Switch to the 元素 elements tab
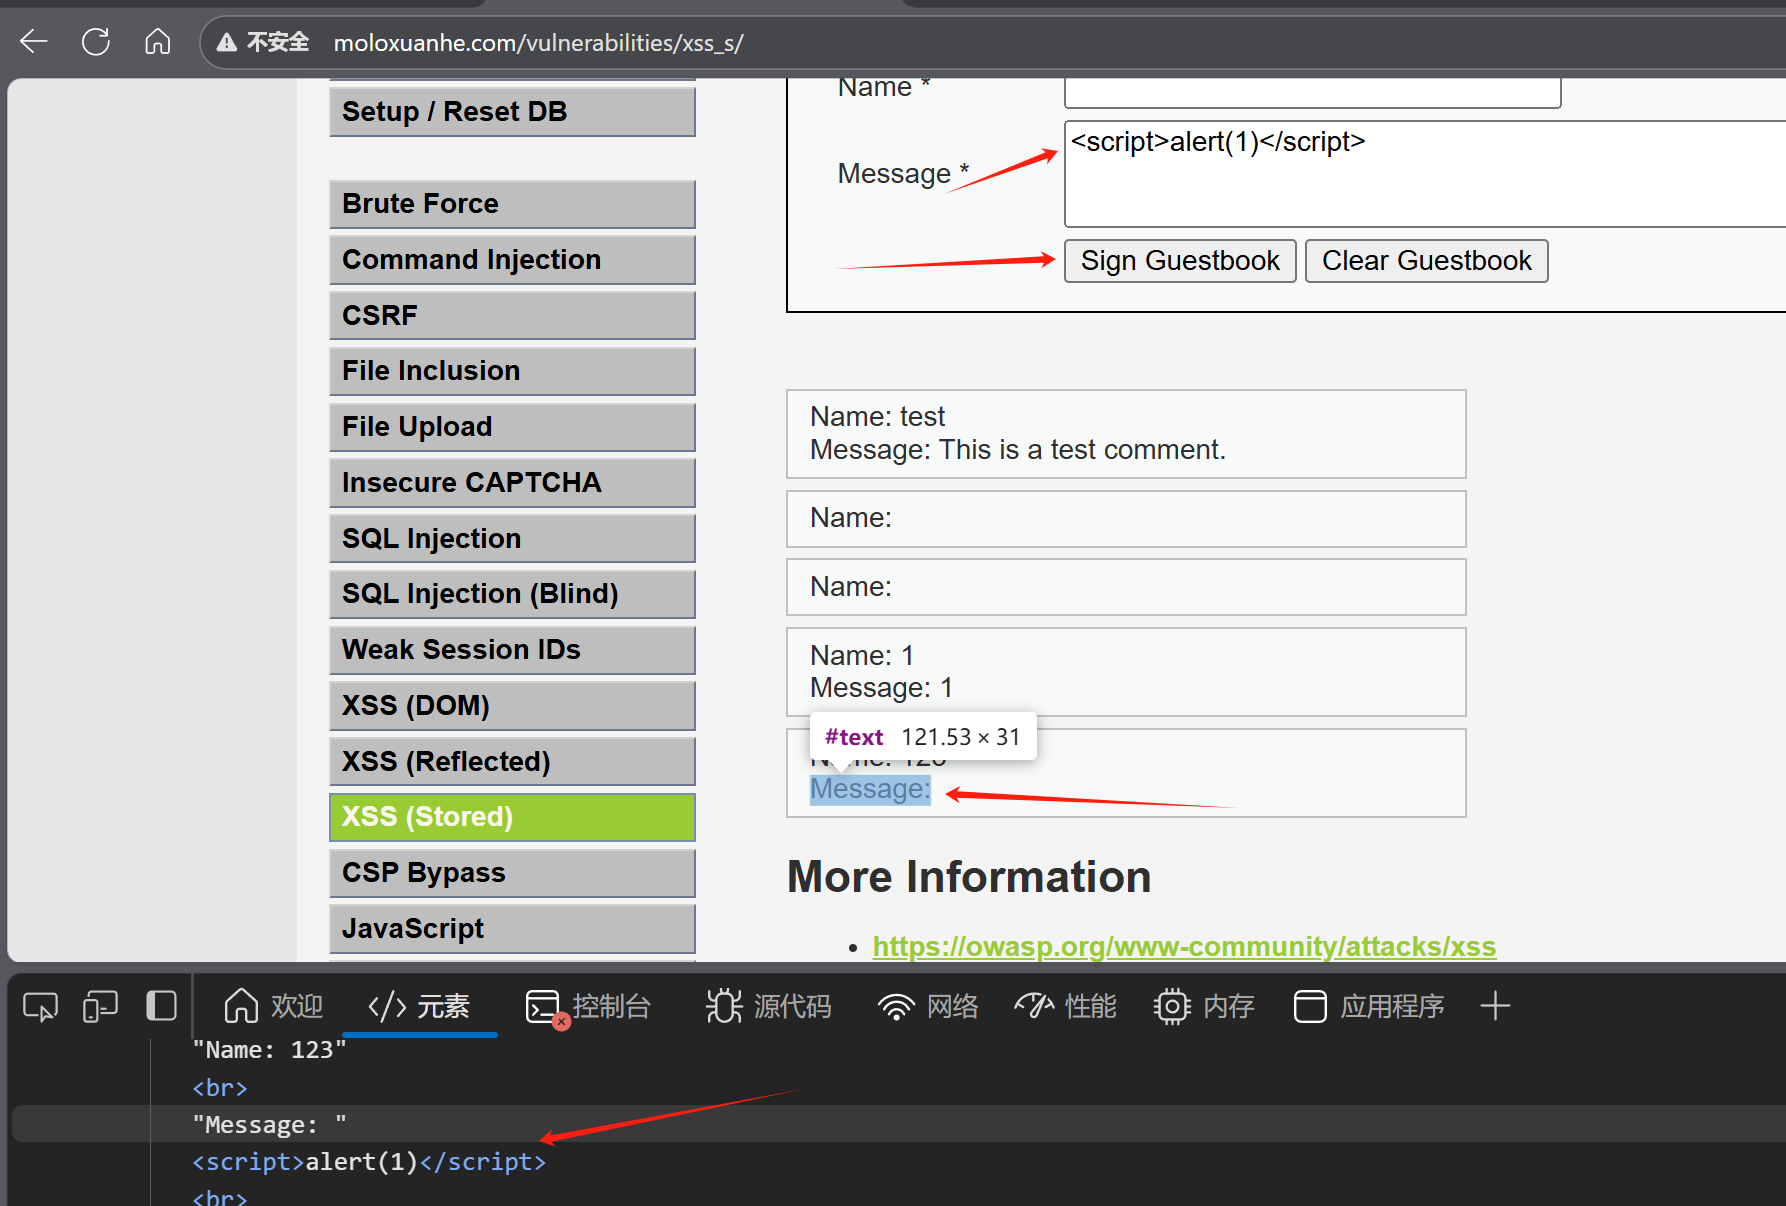 419,1006
